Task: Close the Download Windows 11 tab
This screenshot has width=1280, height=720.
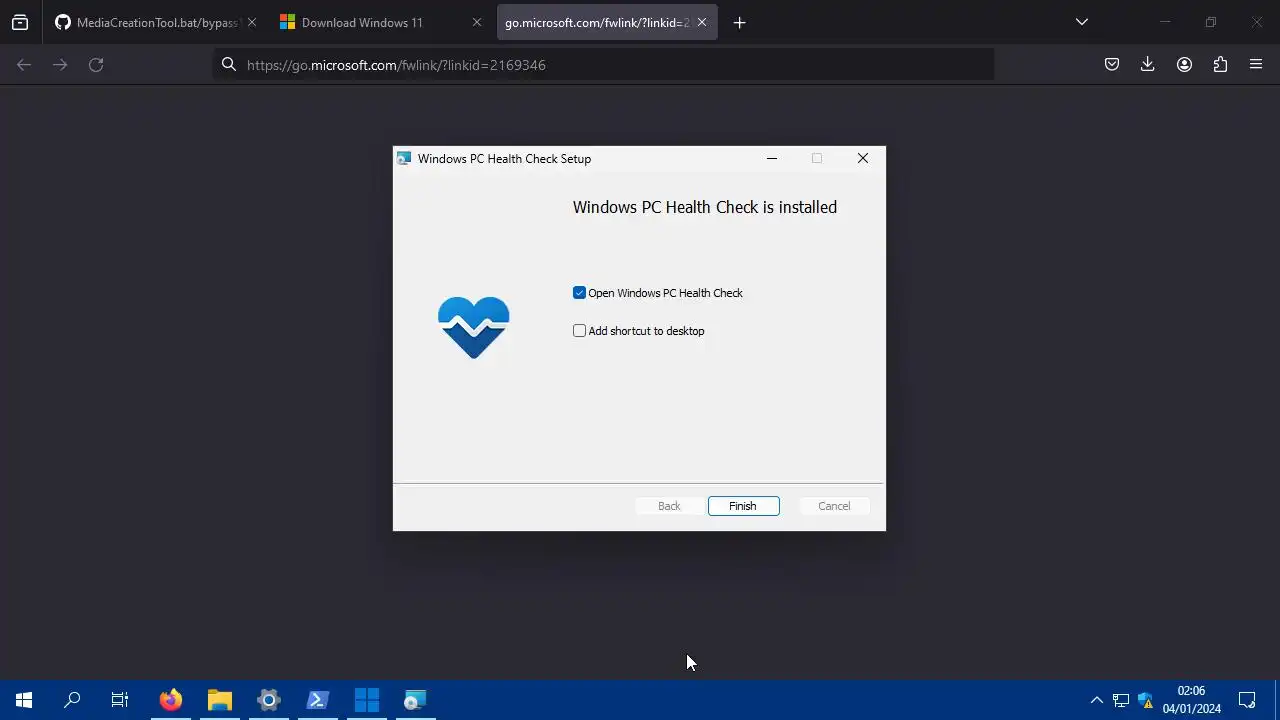Action: pos(477,22)
